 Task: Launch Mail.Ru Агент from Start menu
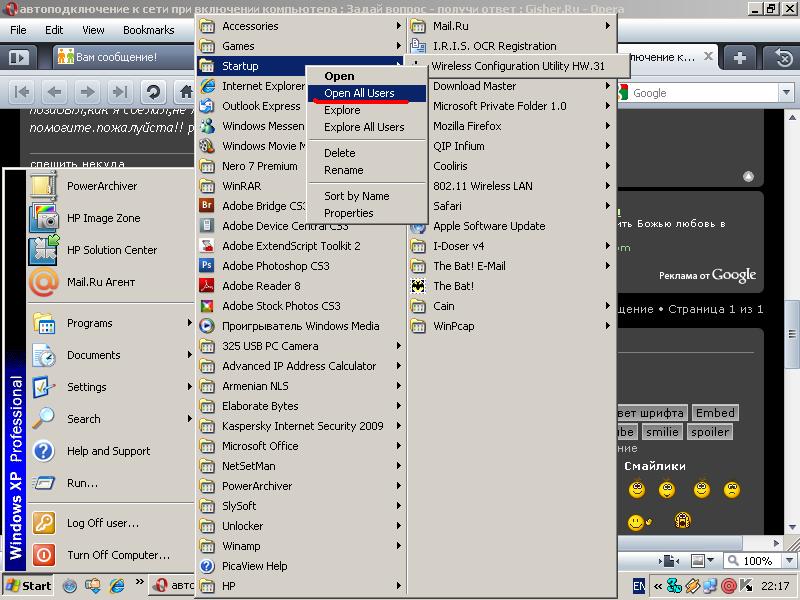click(100, 282)
